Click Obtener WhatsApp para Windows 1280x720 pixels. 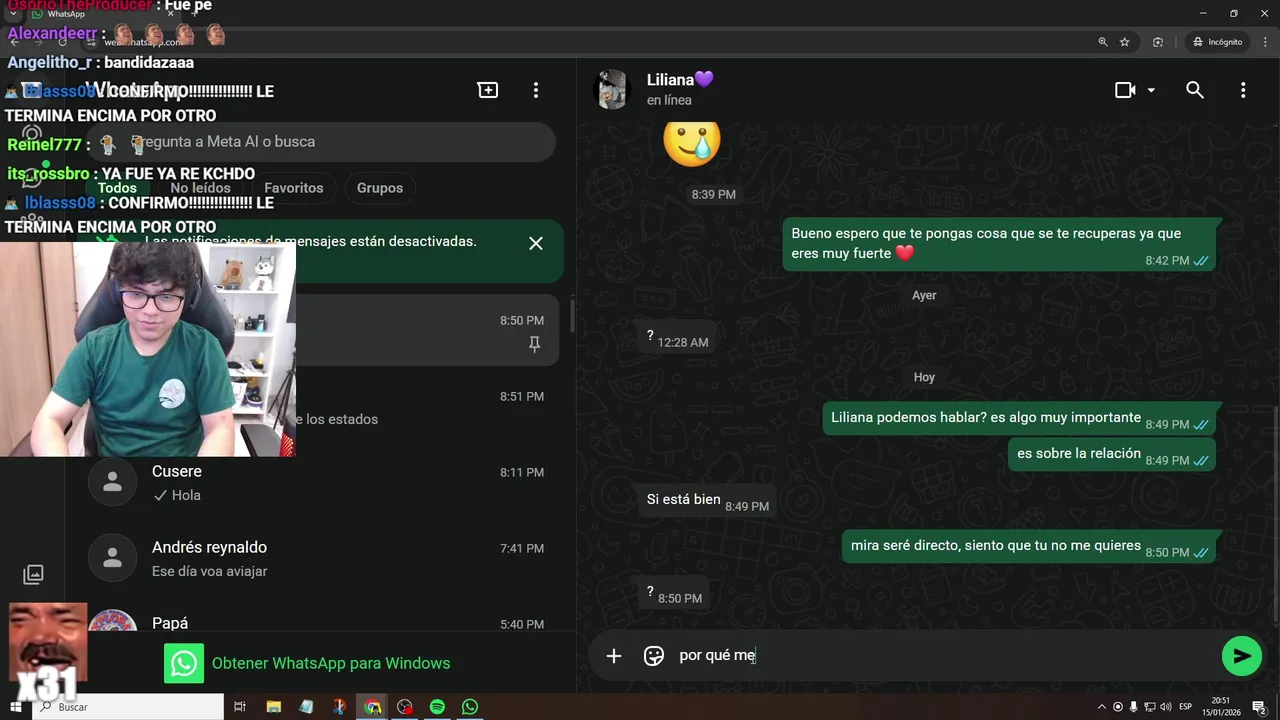(331, 663)
